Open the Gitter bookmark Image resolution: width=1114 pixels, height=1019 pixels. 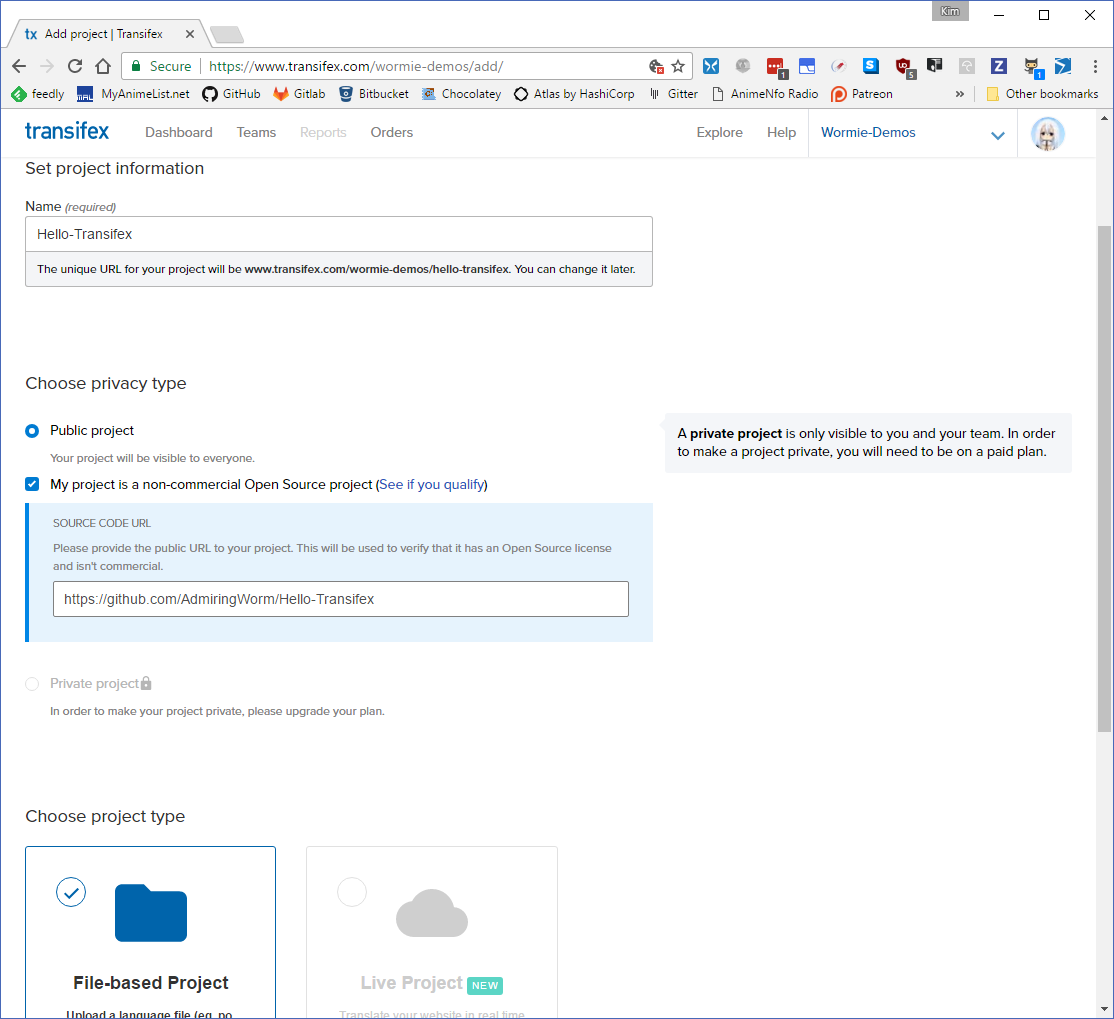tap(673, 94)
